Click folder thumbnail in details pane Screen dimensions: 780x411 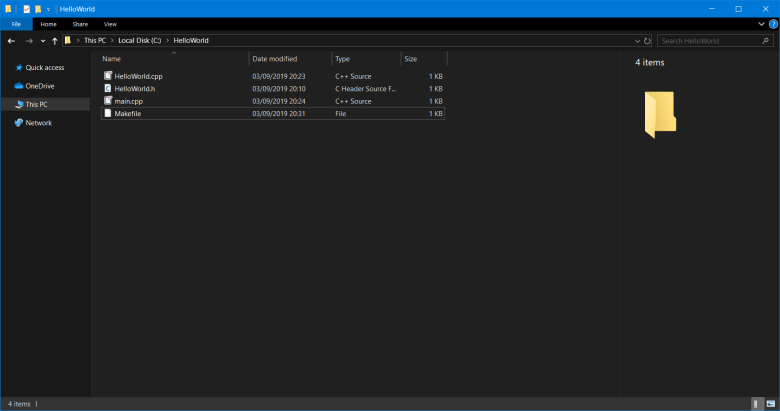pyautogui.click(x=660, y=114)
